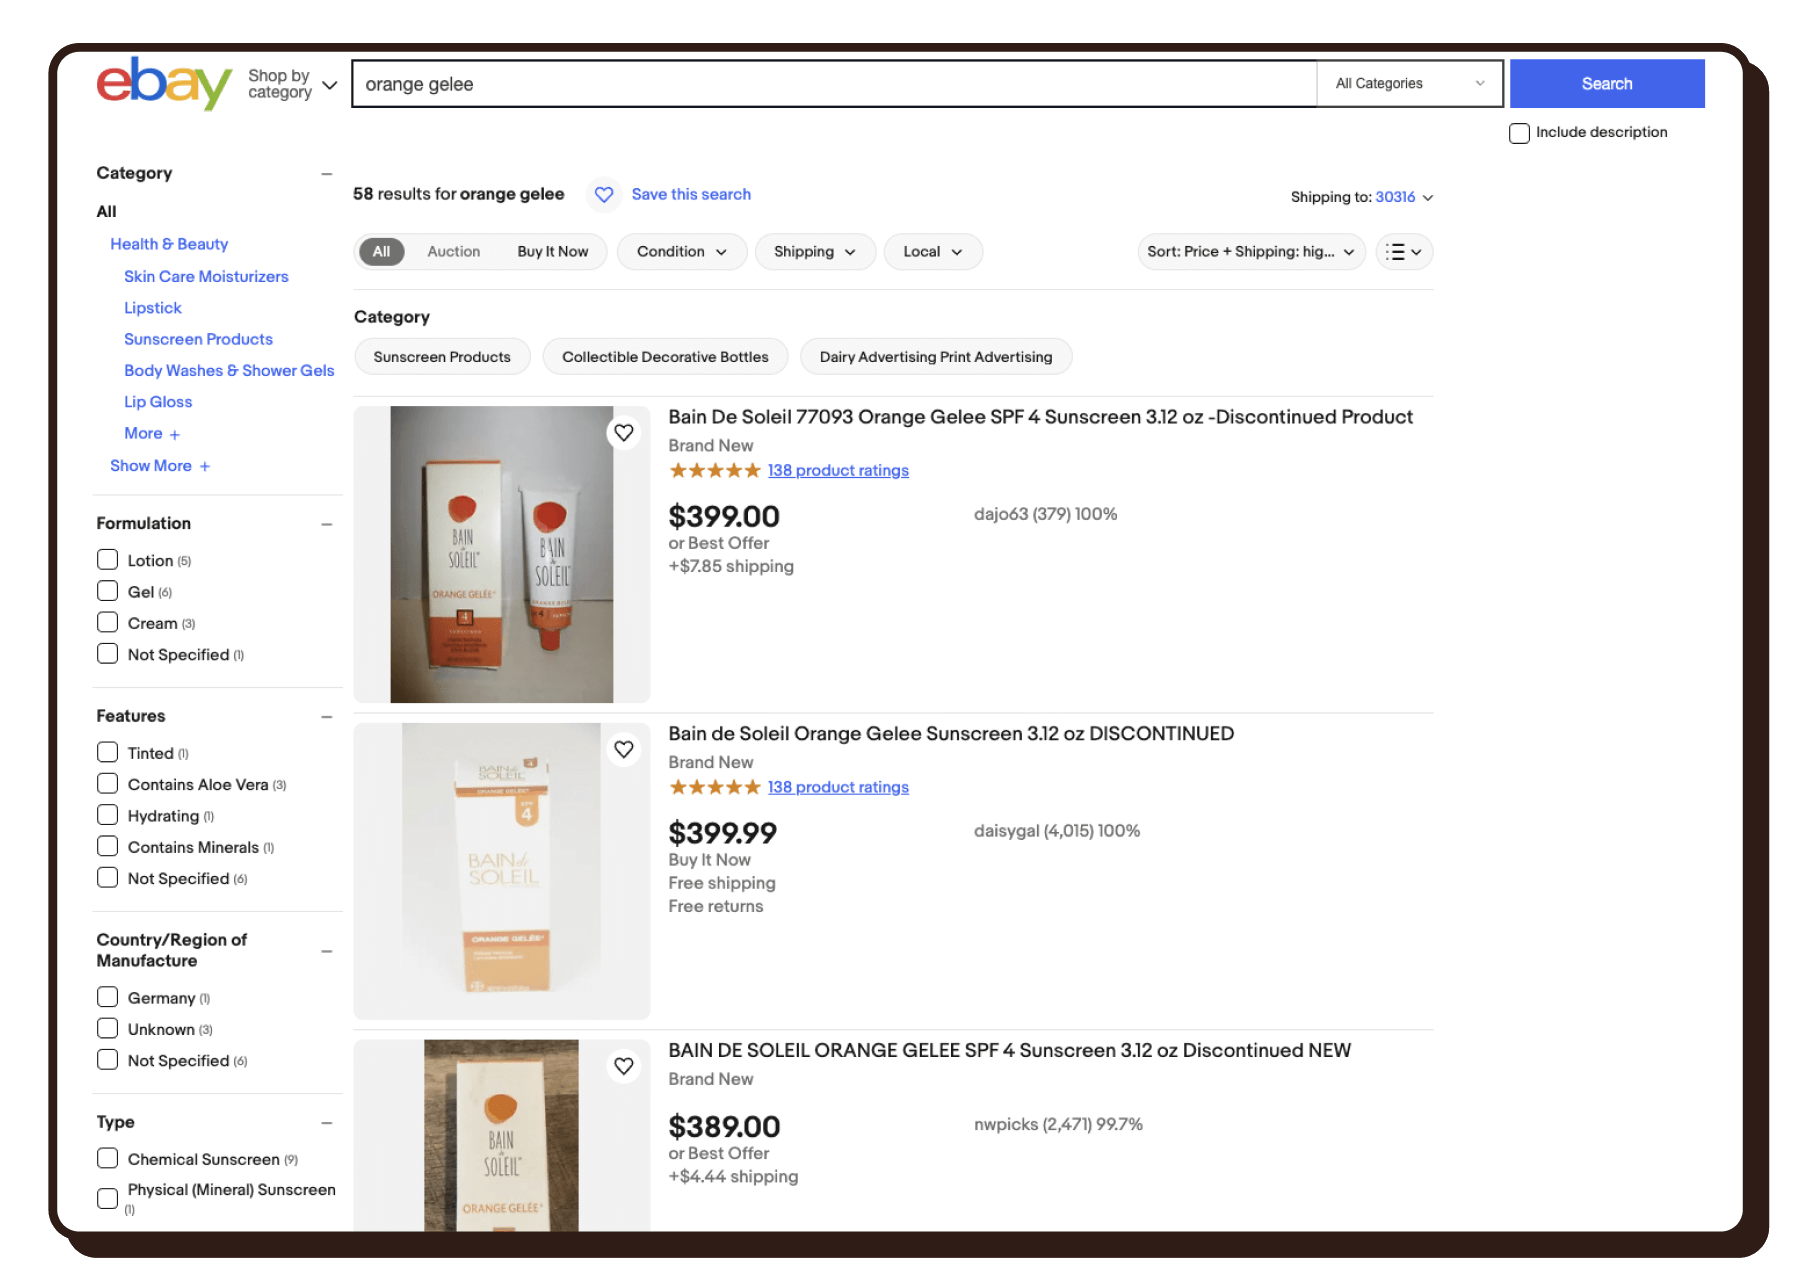The height and width of the screenshot is (1281, 1800).
Task: Open BAIN DE SOLEIL ORANGE GELEE Discontinued NEW title
Action: [x=1009, y=1051]
